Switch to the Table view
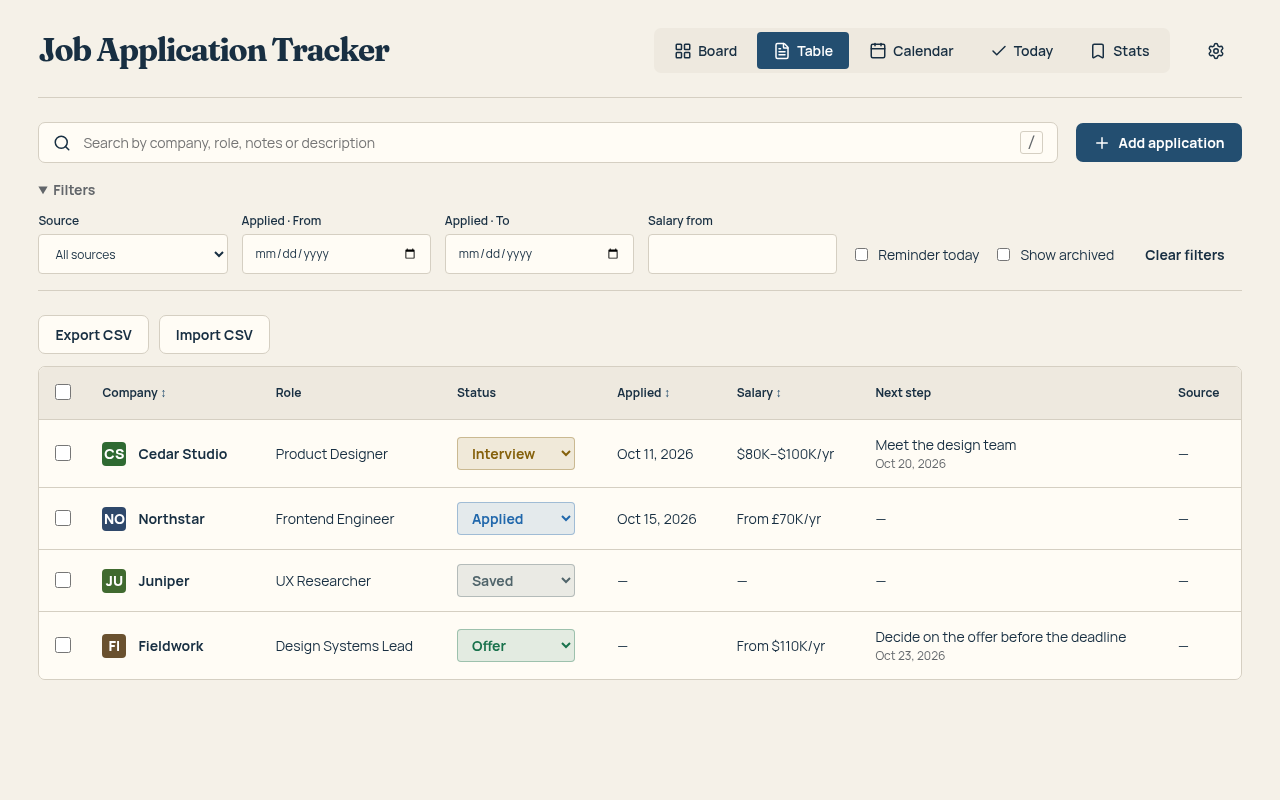Image resolution: width=1280 pixels, height=800 pixels. pos(803,51)
